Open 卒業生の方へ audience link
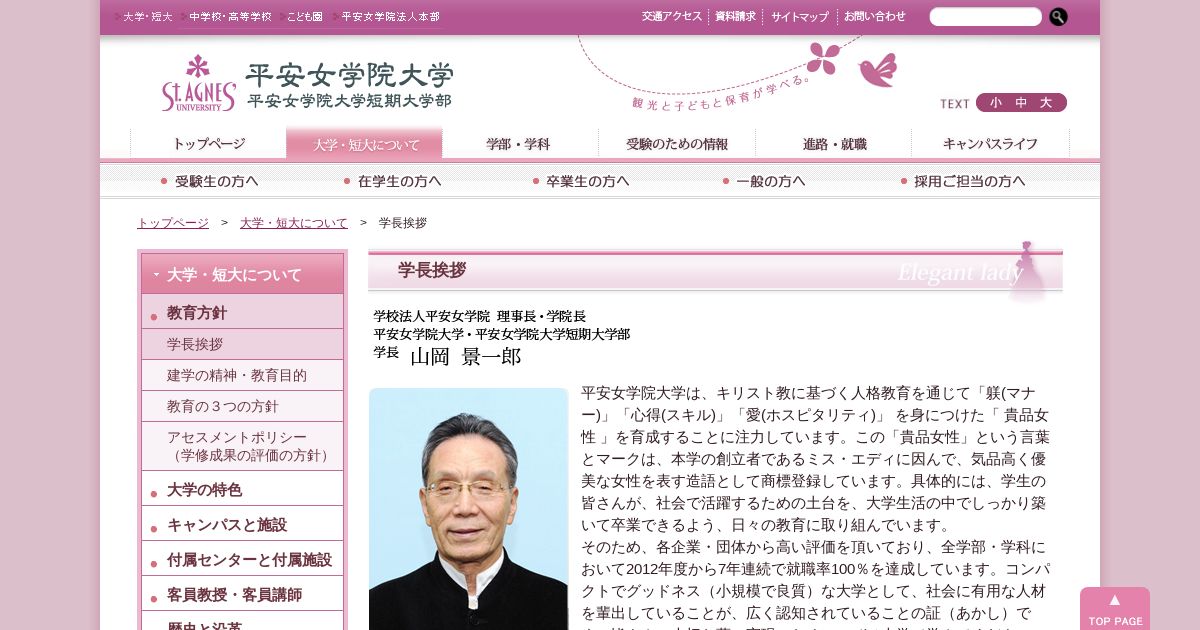Screen dimensions: 1200x630 pos(581,181)
